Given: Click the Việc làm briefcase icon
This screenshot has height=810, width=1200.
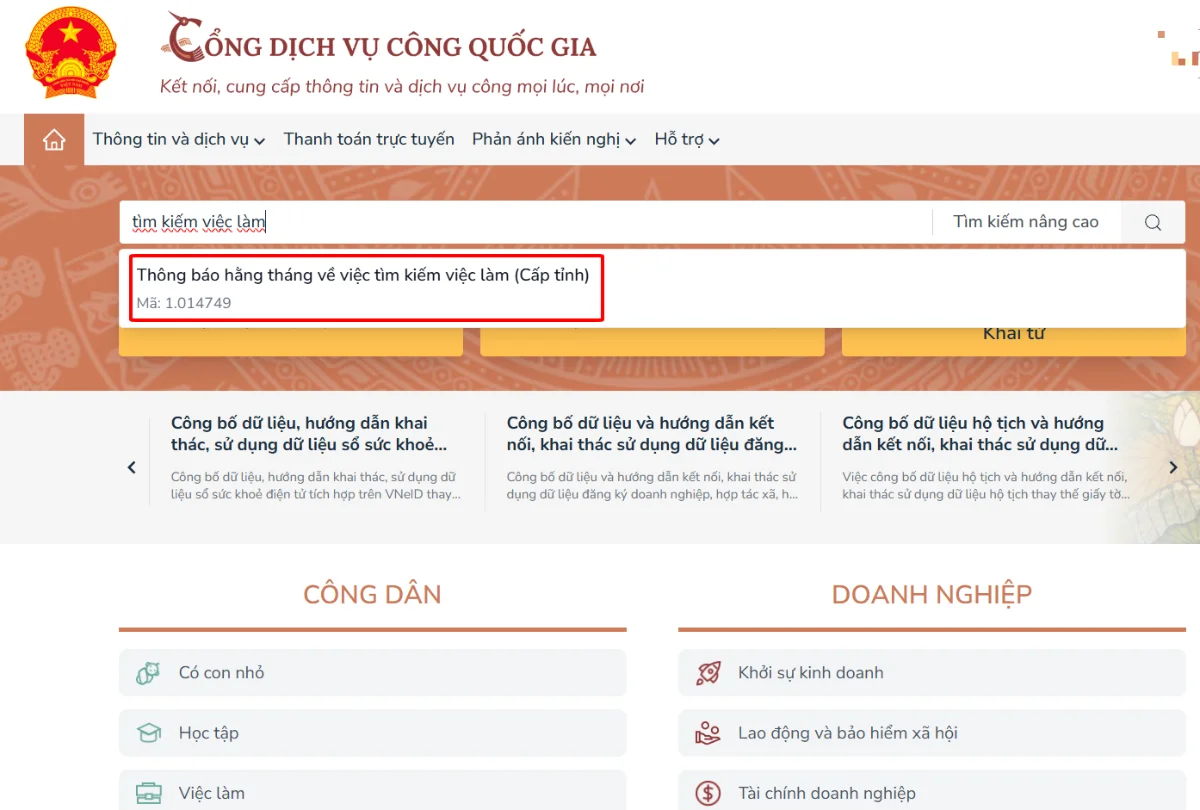Looking at the screenshot, I should (148, 793).
